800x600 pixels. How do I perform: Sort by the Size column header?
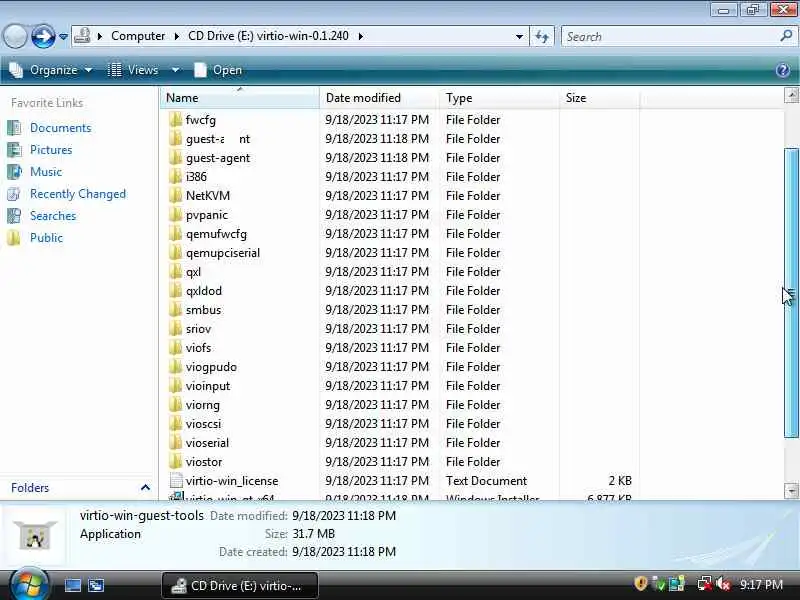599,97
